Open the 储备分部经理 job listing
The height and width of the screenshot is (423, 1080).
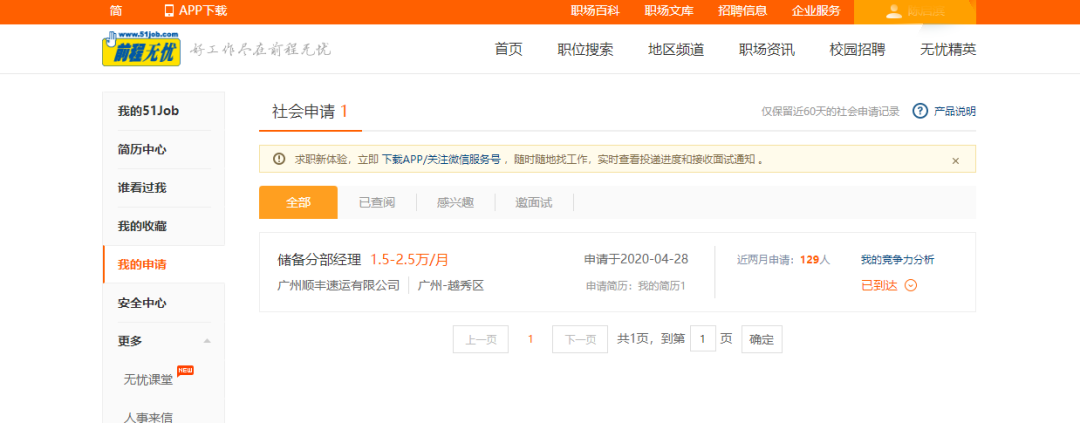(x=319, y=260)
